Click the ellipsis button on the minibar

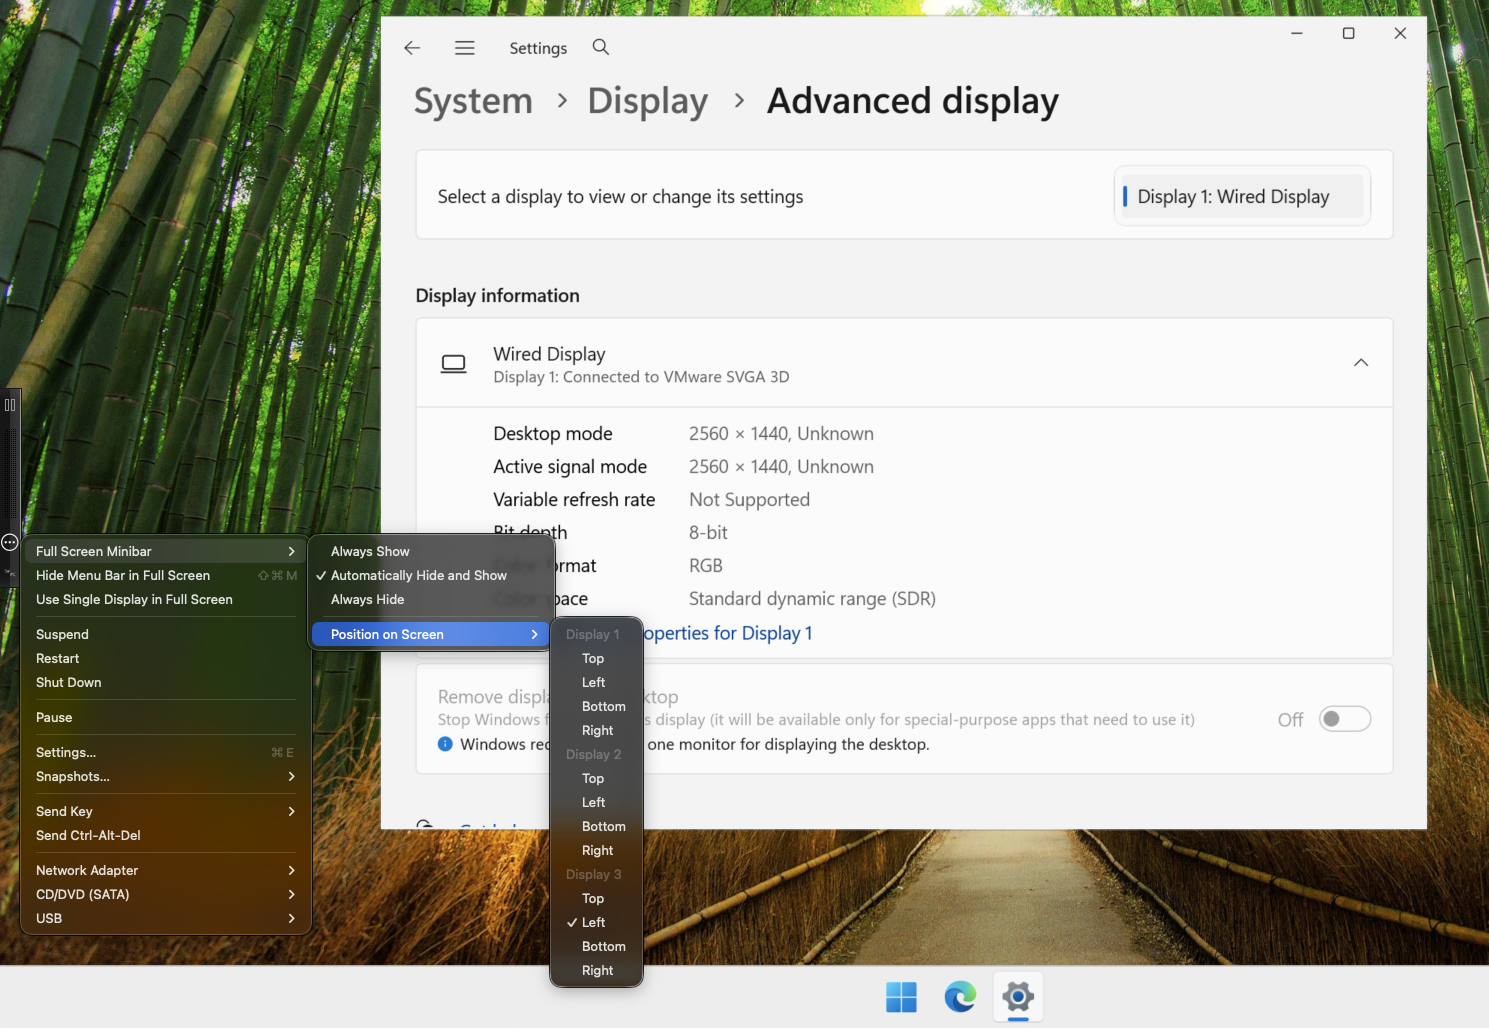coord(10,542)
